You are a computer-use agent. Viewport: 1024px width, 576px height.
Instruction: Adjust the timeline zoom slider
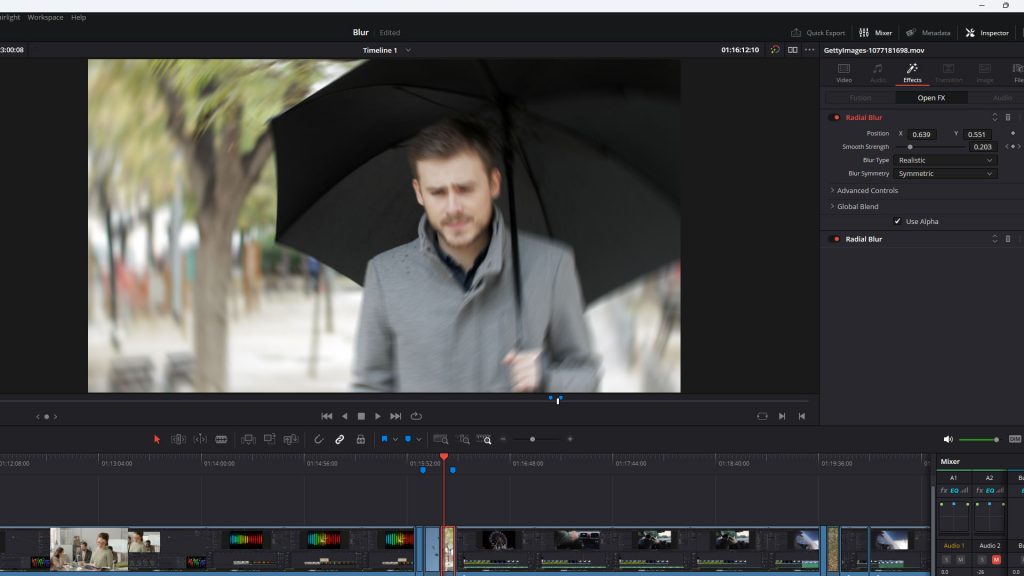coord(532,440)
